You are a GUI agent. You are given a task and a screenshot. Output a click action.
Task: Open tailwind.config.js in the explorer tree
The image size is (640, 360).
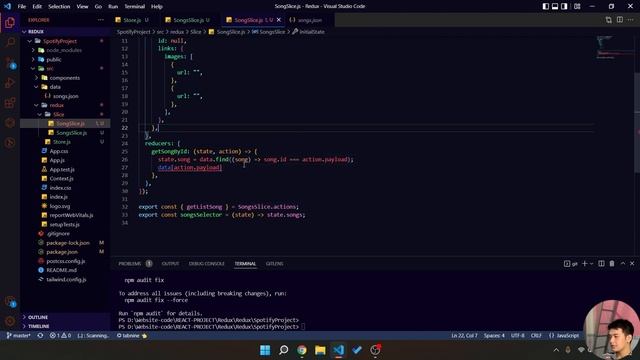65,279
